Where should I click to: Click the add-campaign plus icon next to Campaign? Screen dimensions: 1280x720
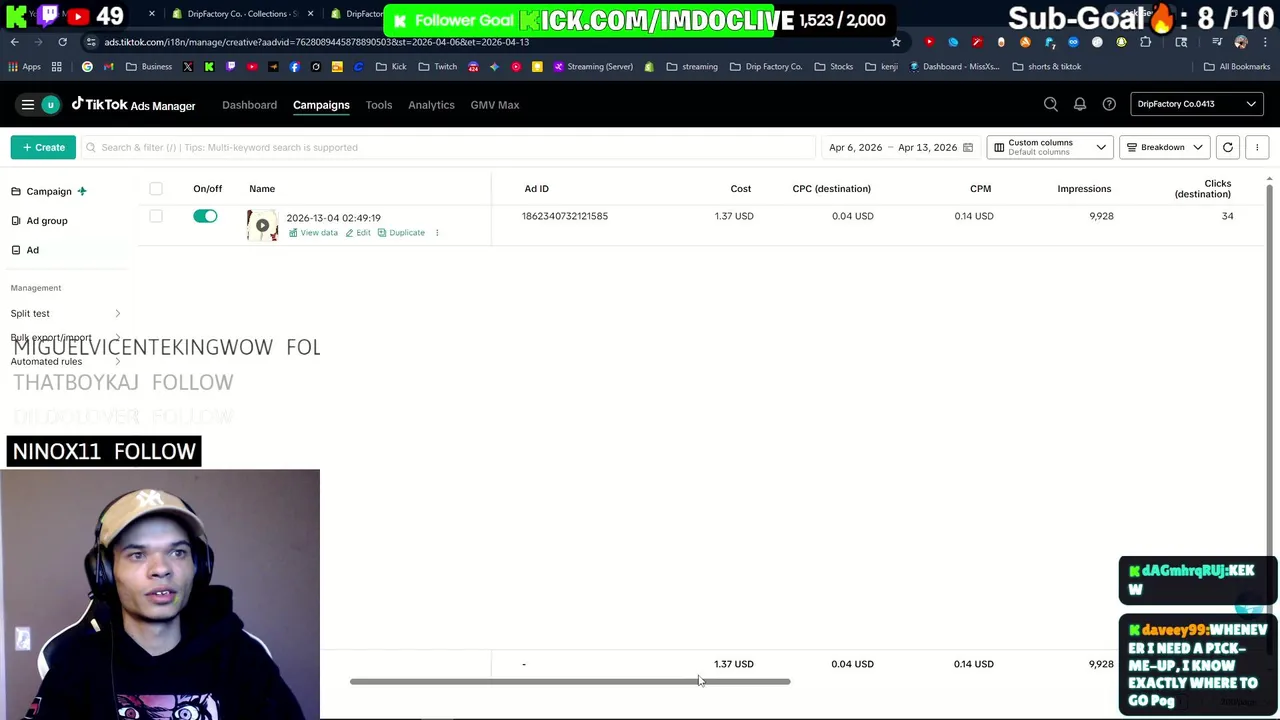(x=82, y=191)
